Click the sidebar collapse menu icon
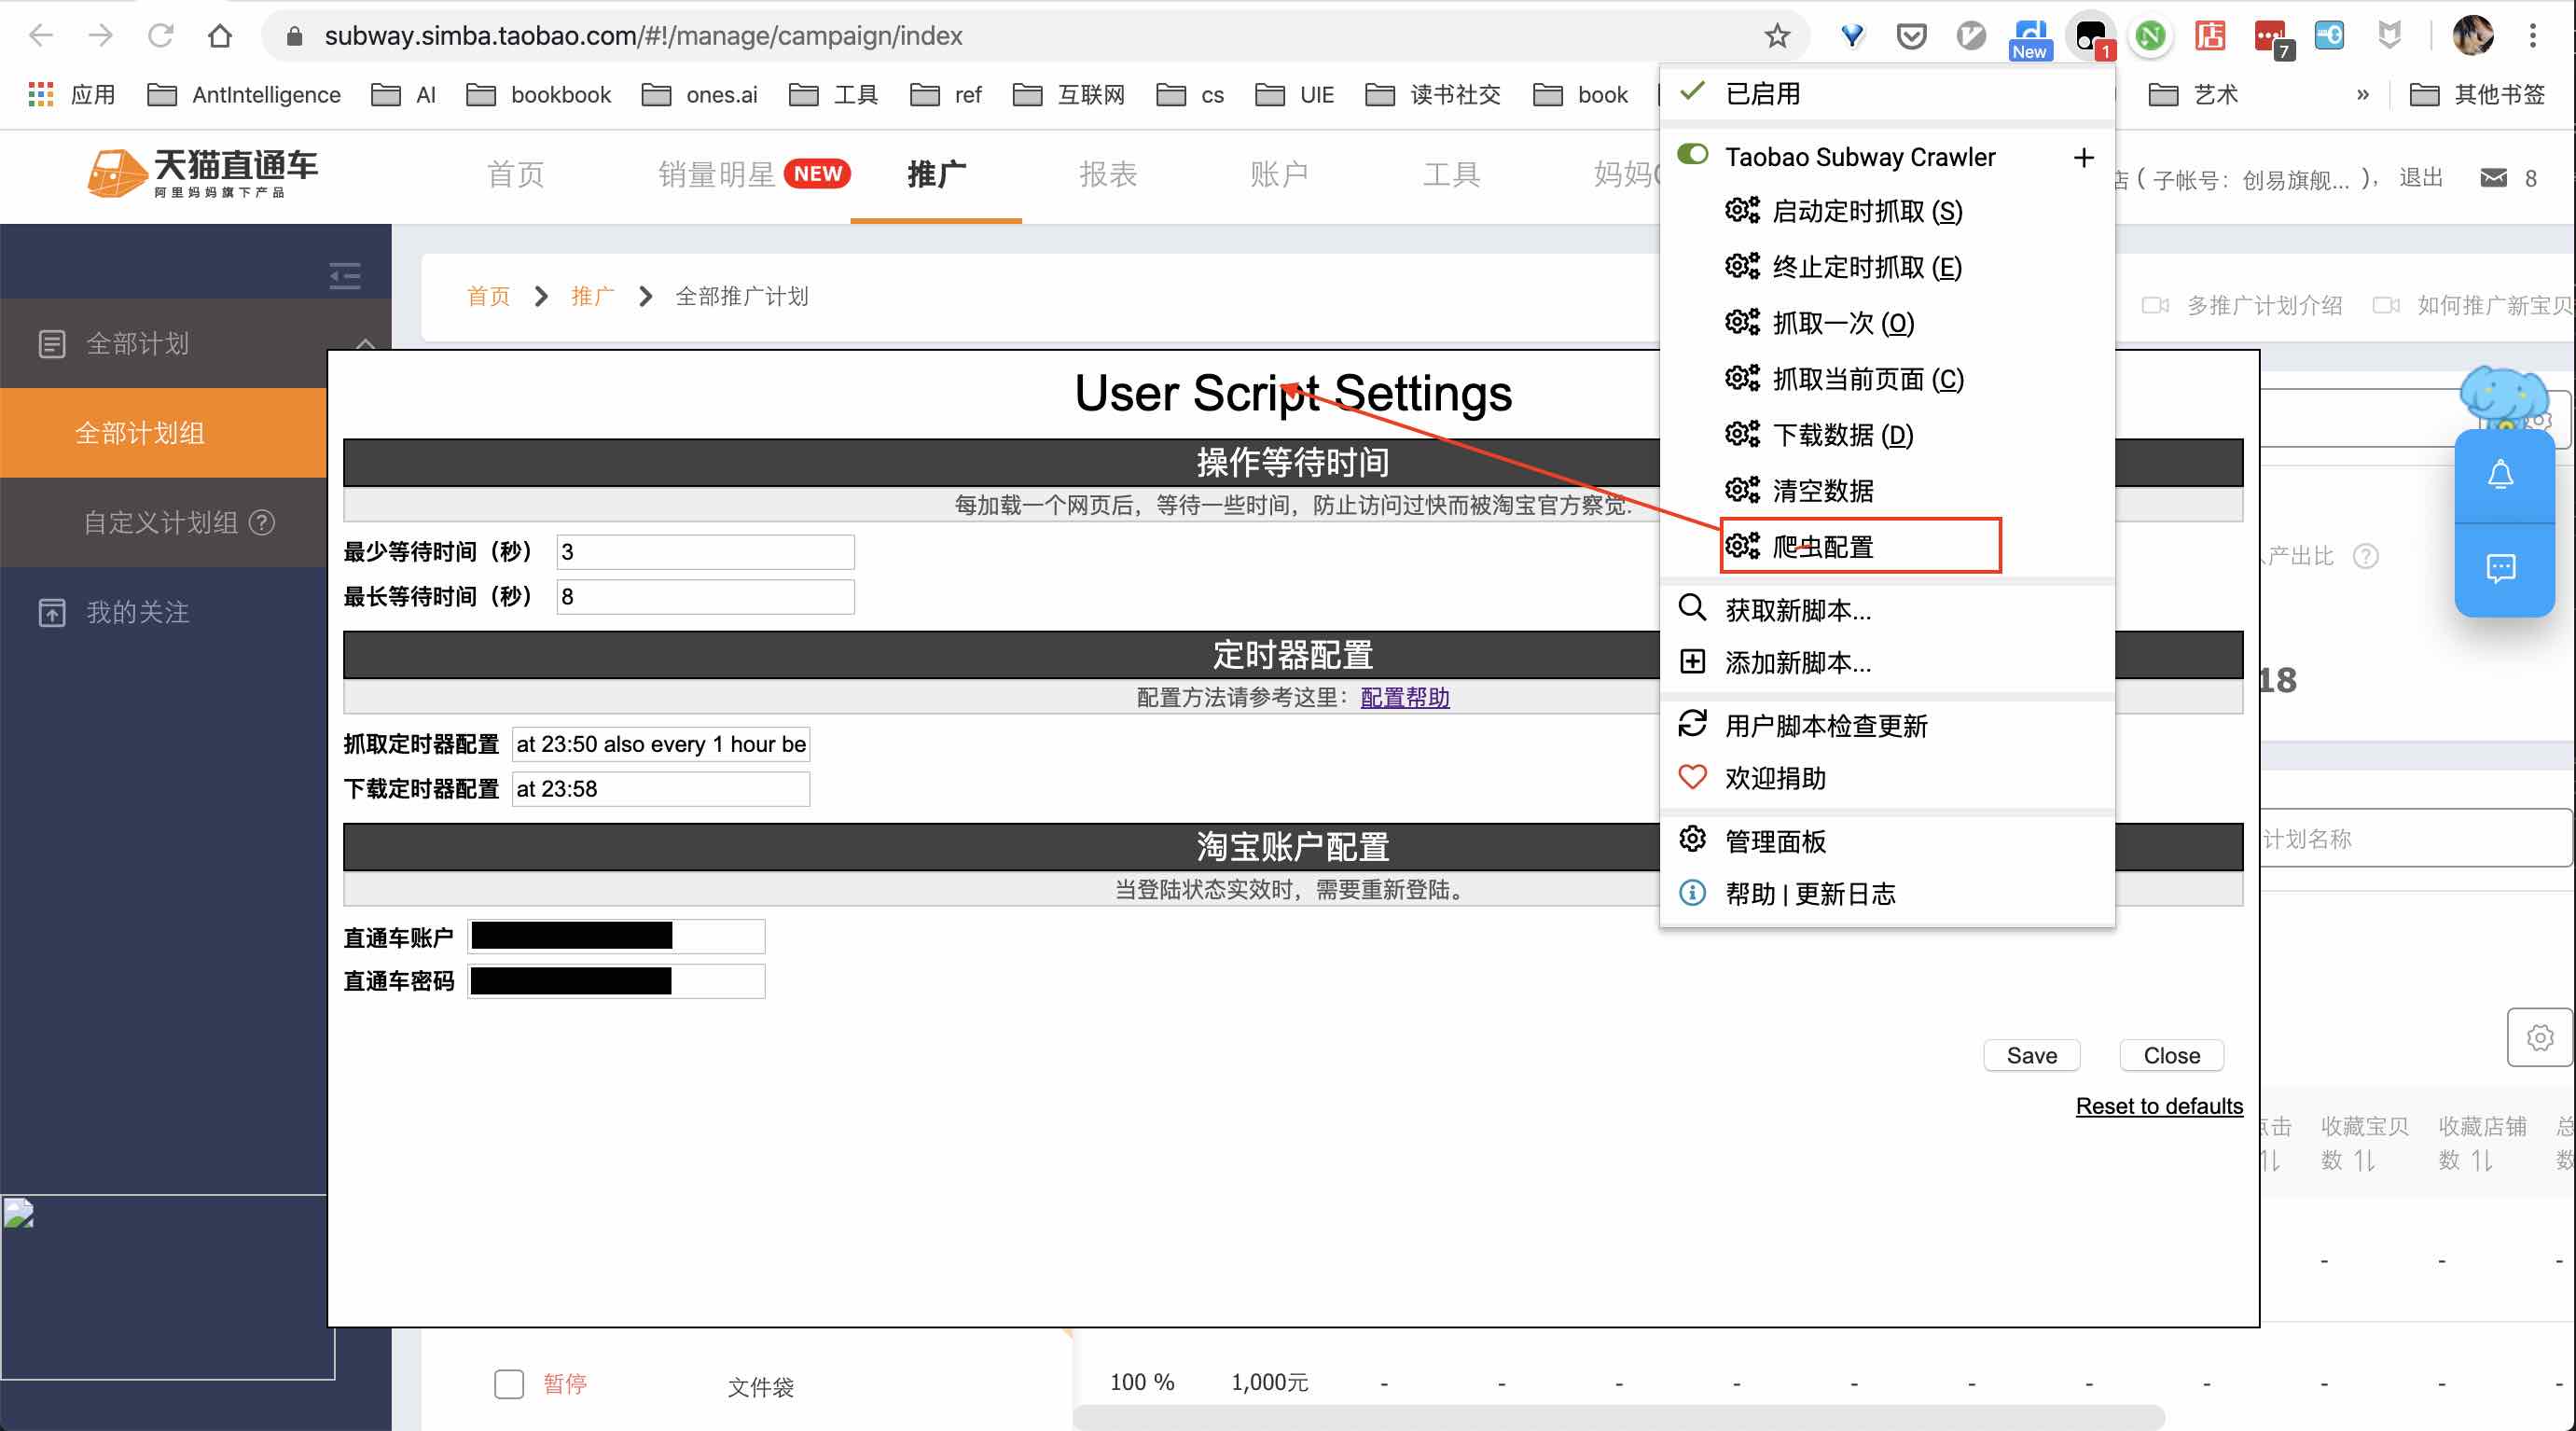The height and width of the screenshot is (1431, 2576). tap(345, 275)
